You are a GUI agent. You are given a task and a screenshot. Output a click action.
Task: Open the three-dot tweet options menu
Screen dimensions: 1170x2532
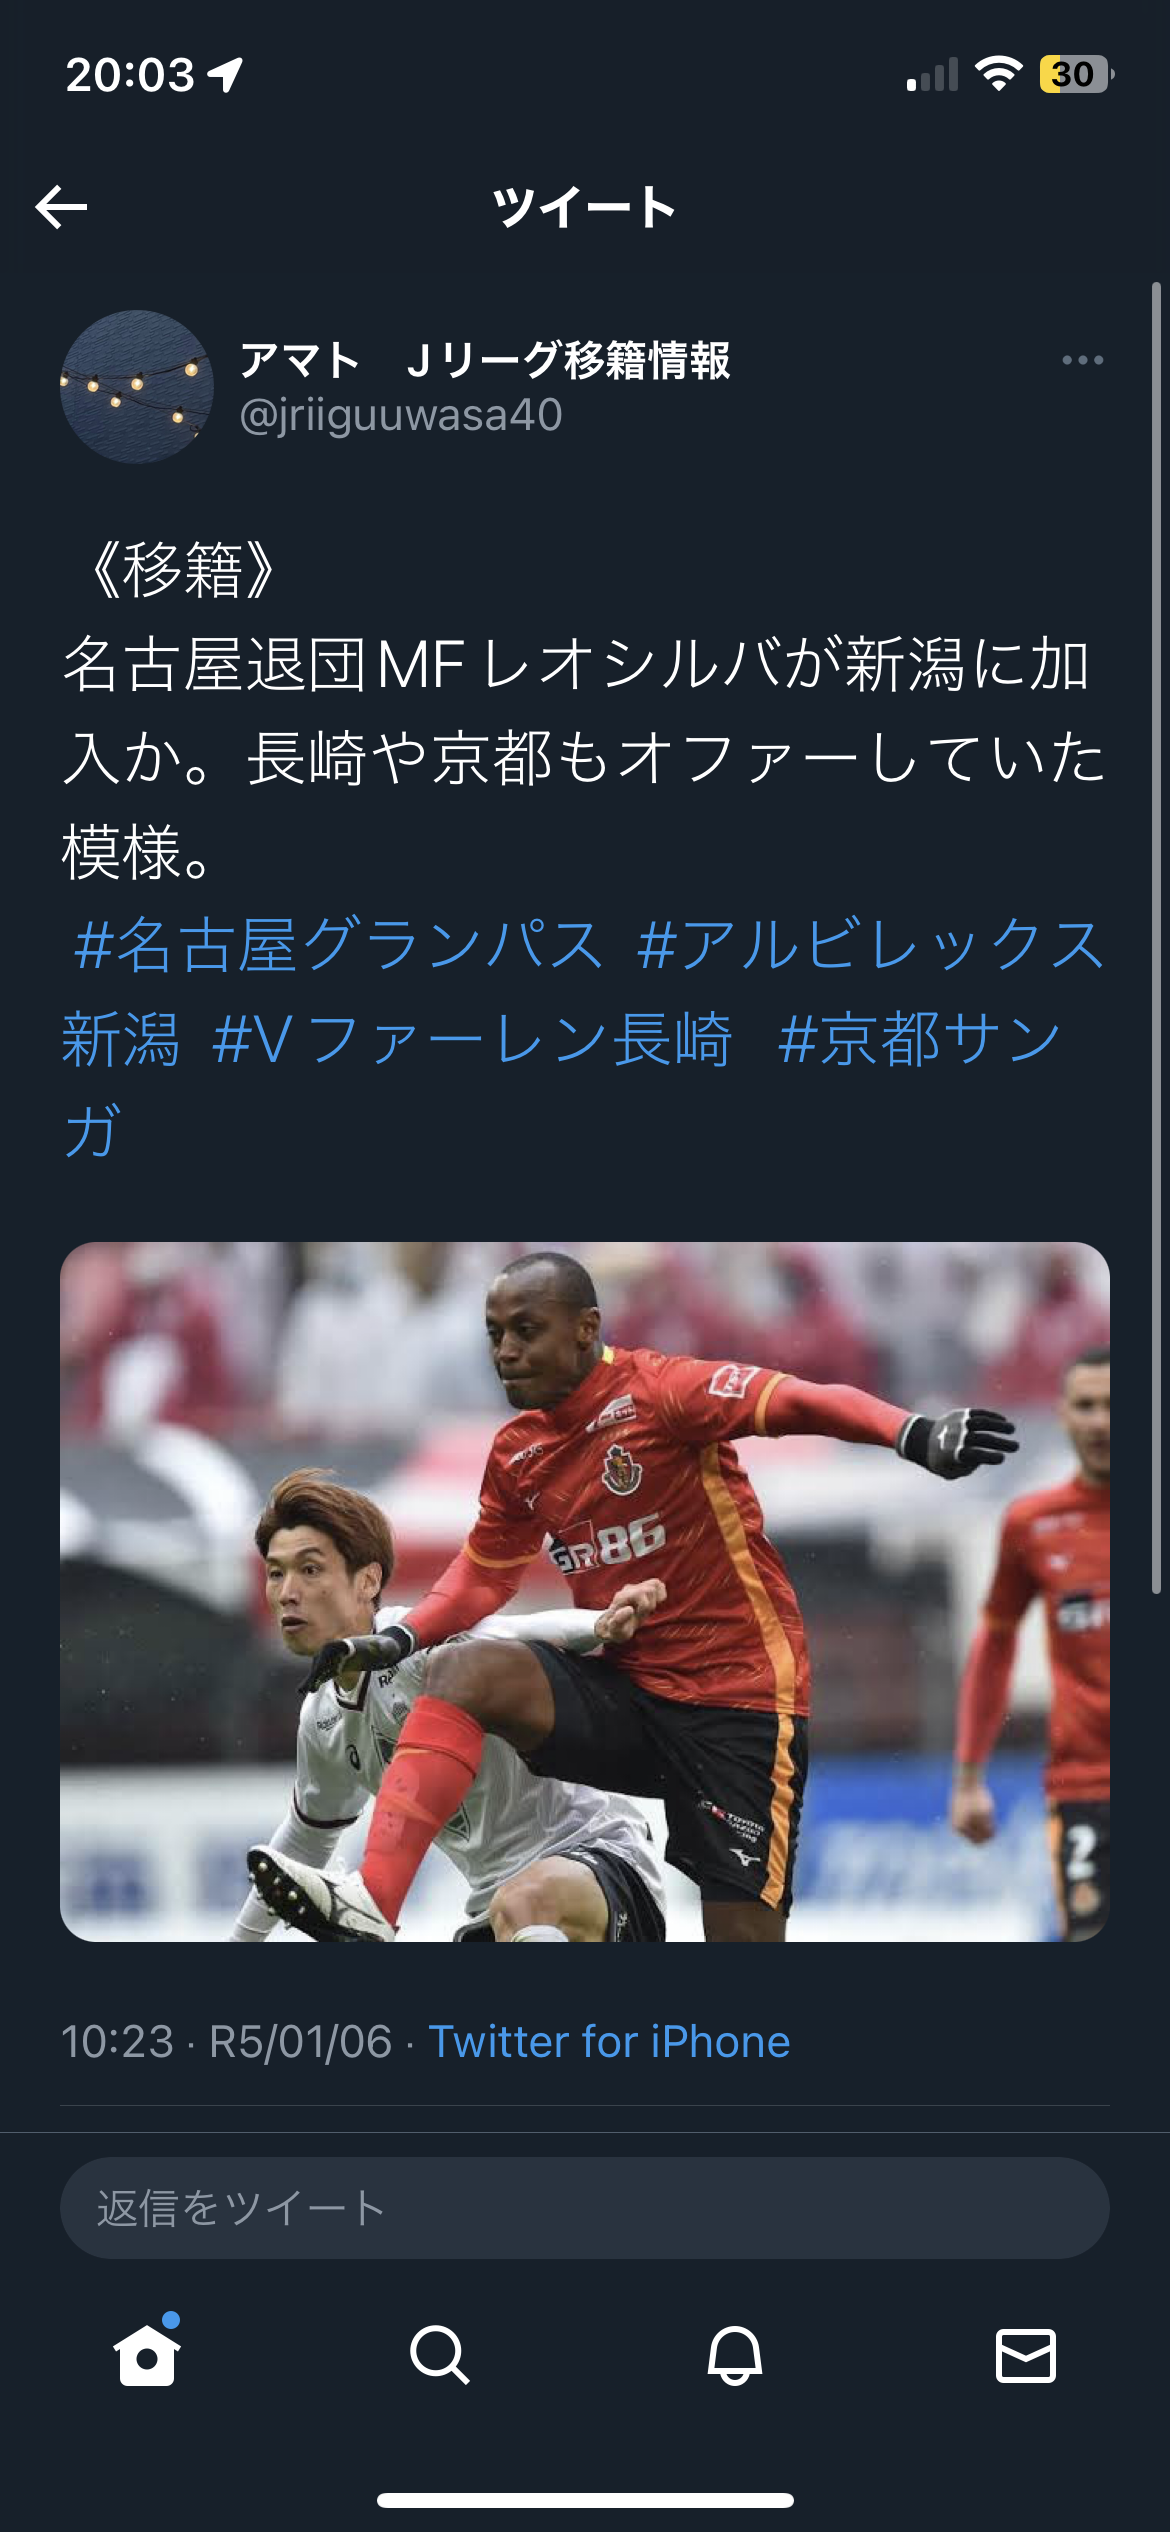(x=1082, y=360)
